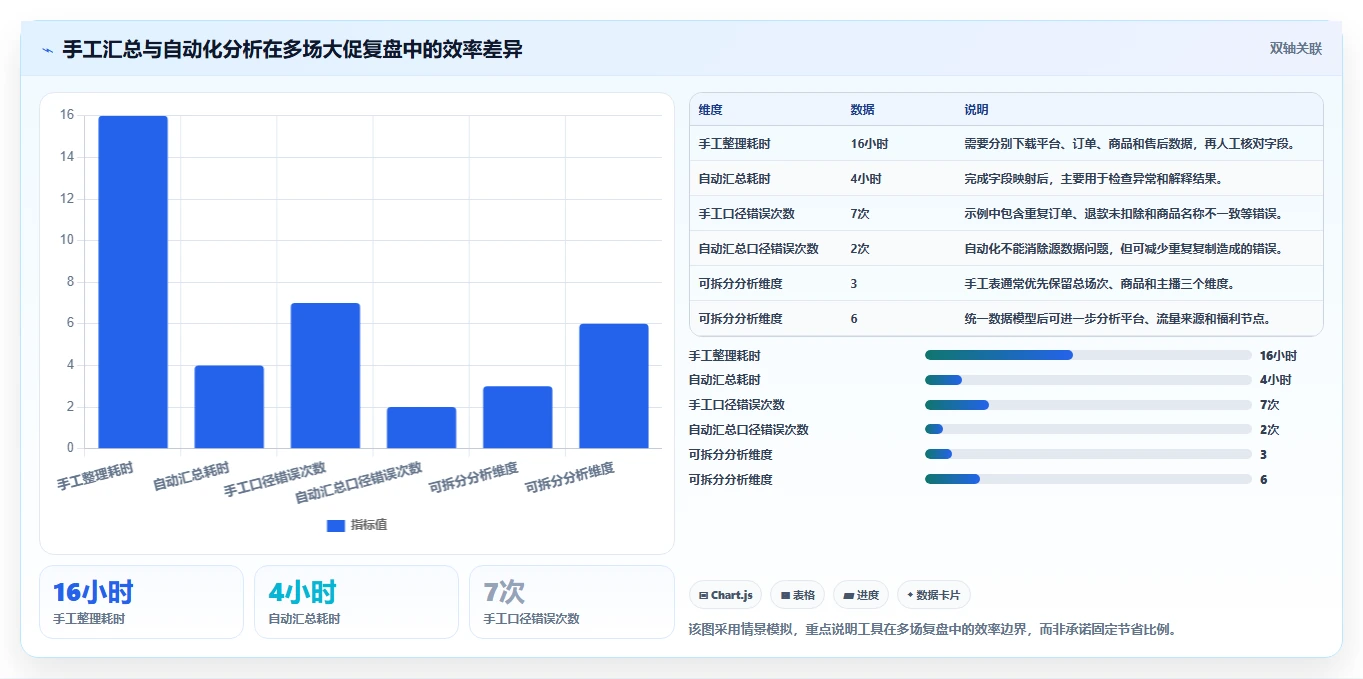Click the Chart.js tag chip
Screen dimensions: 1363x679
[x=725, y=595]
